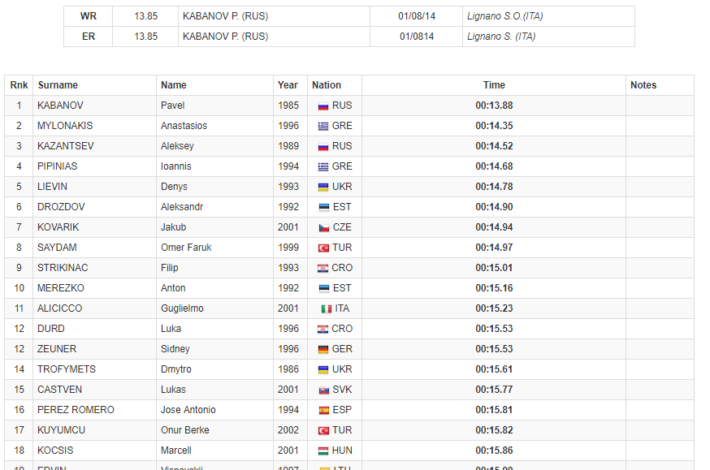Image resolution: width=710 pixels, height=470 pixels.
Task: Click time 00:15.86 in KOCSIS row
Action: [x=494, y=451]
